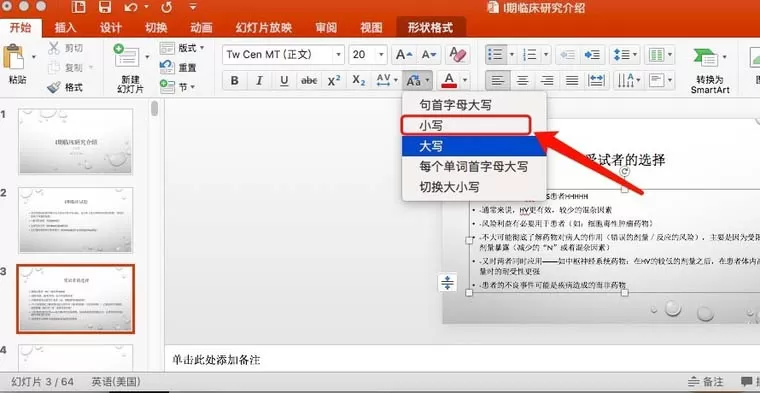The image size is (760, 393).
Task: Open the 审阅 tab
Action: click(326, 27)
